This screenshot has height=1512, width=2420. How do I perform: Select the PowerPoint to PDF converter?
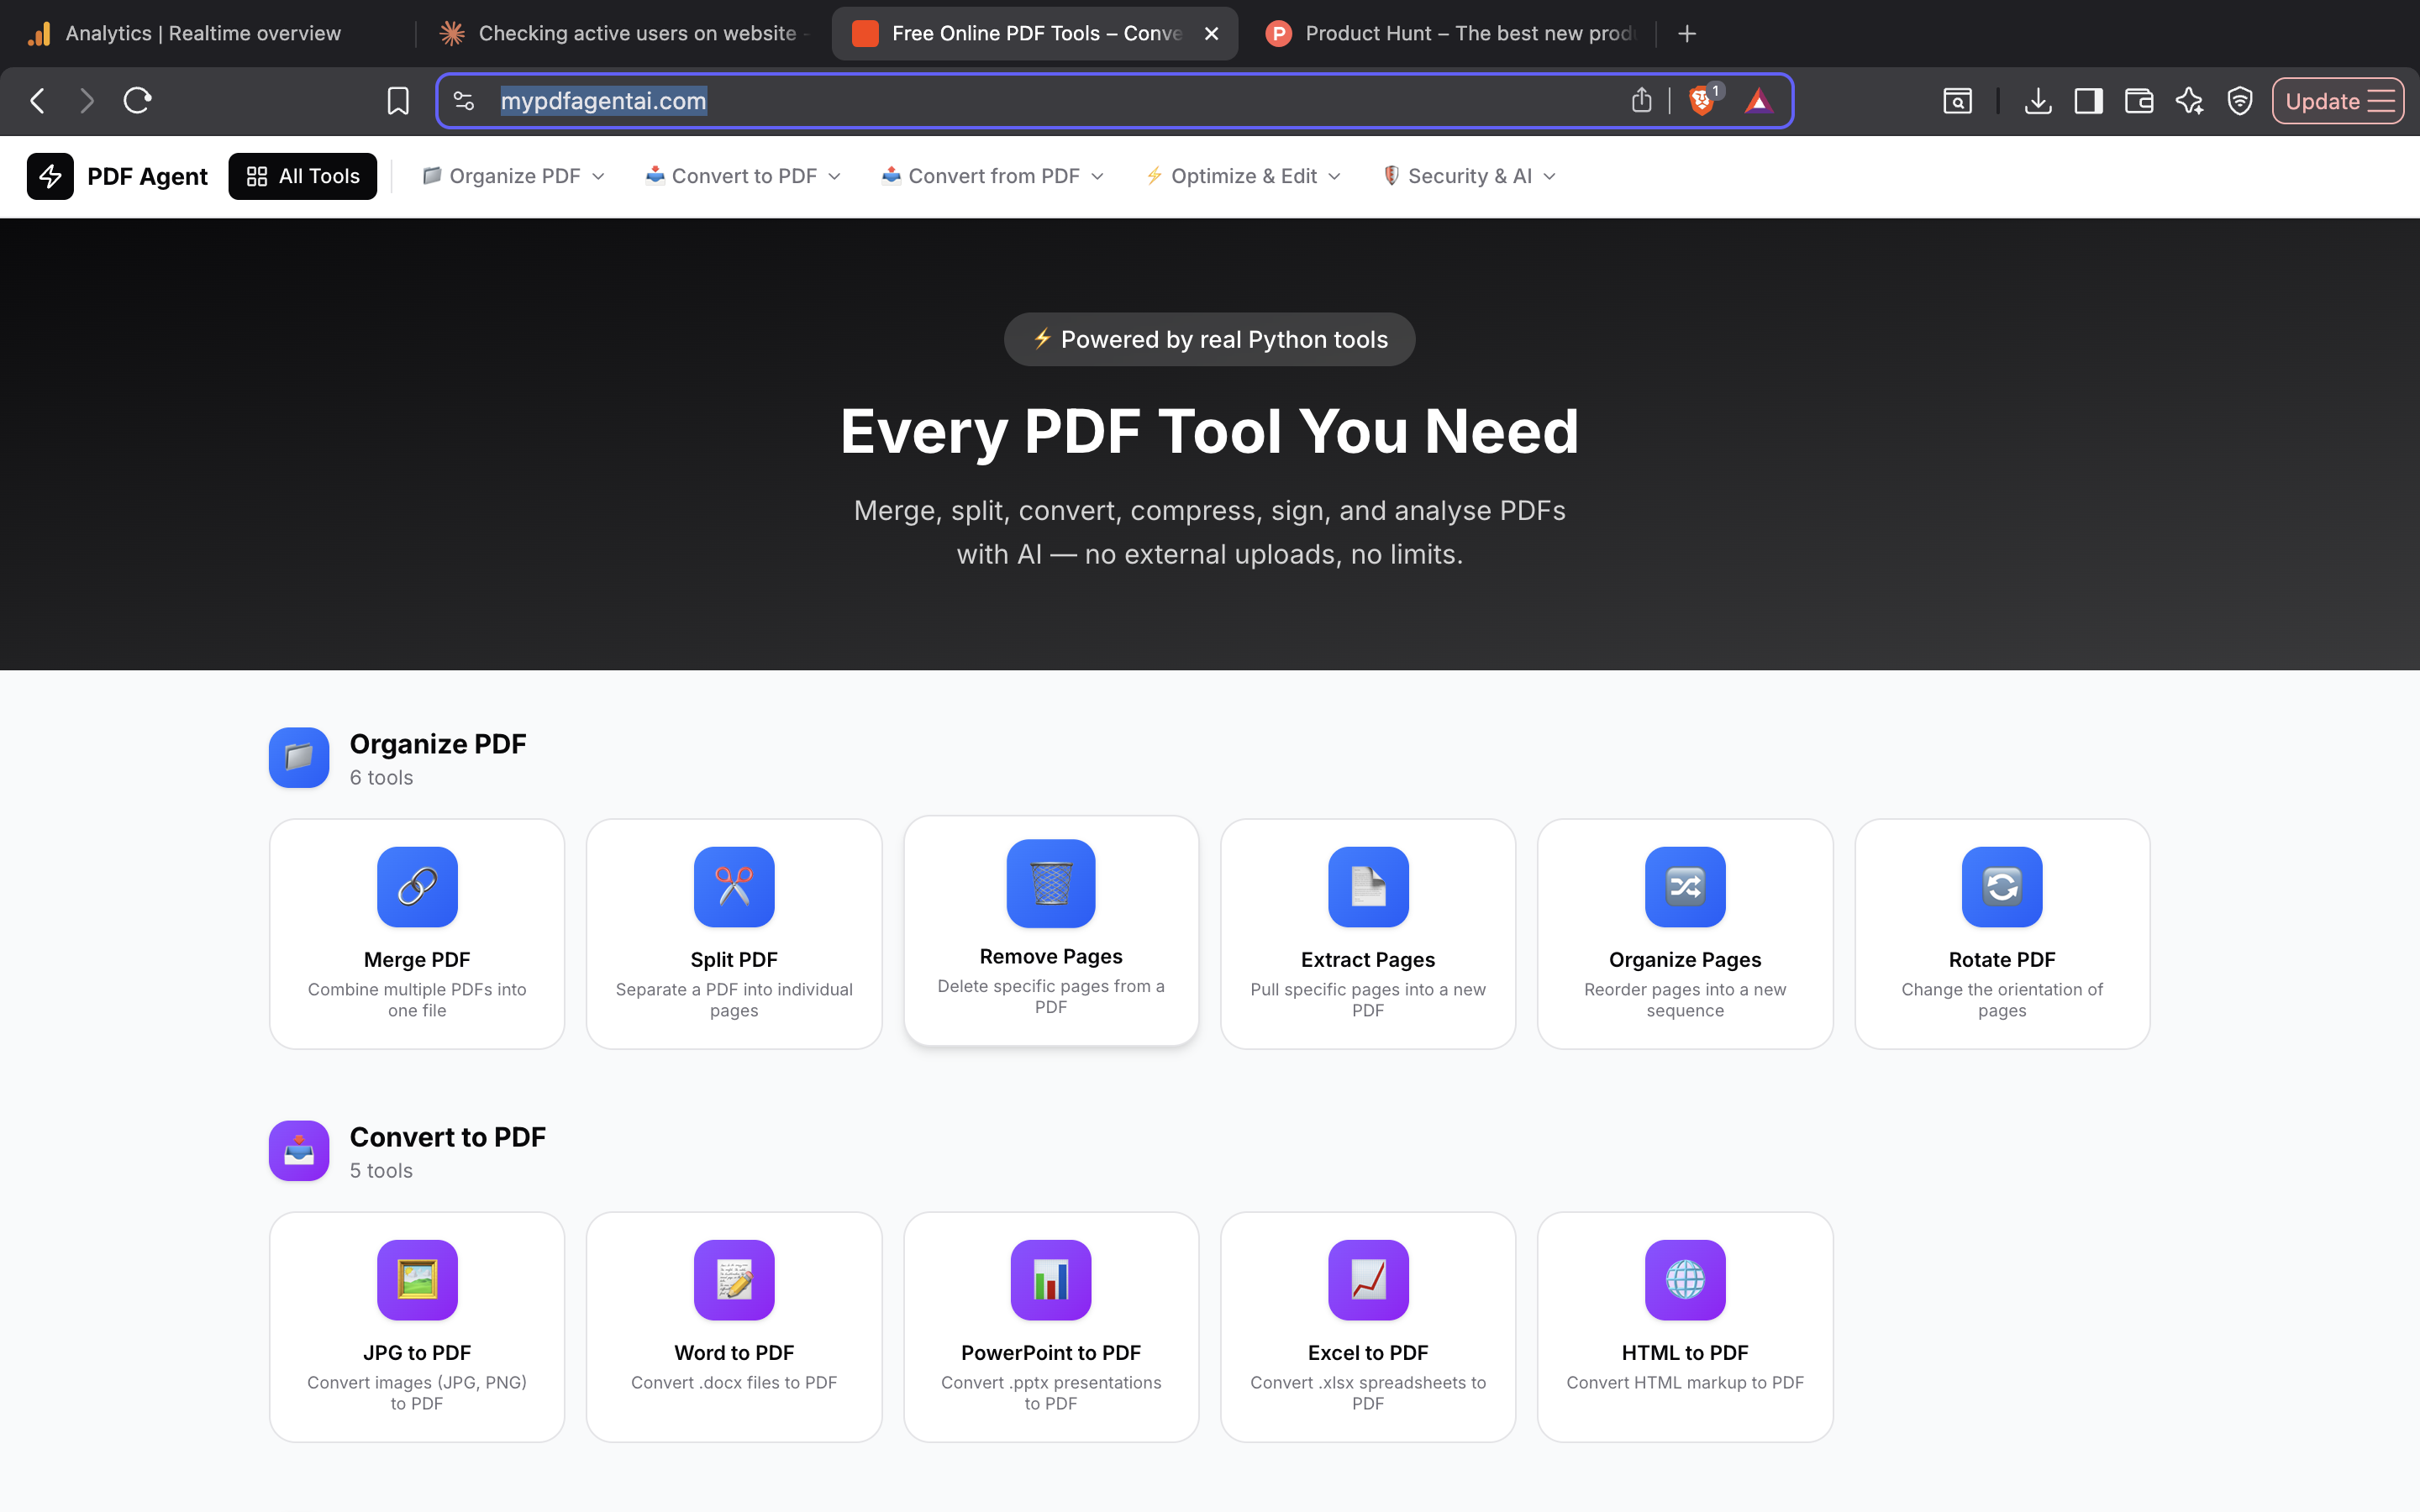[x=1049, y=1325]
